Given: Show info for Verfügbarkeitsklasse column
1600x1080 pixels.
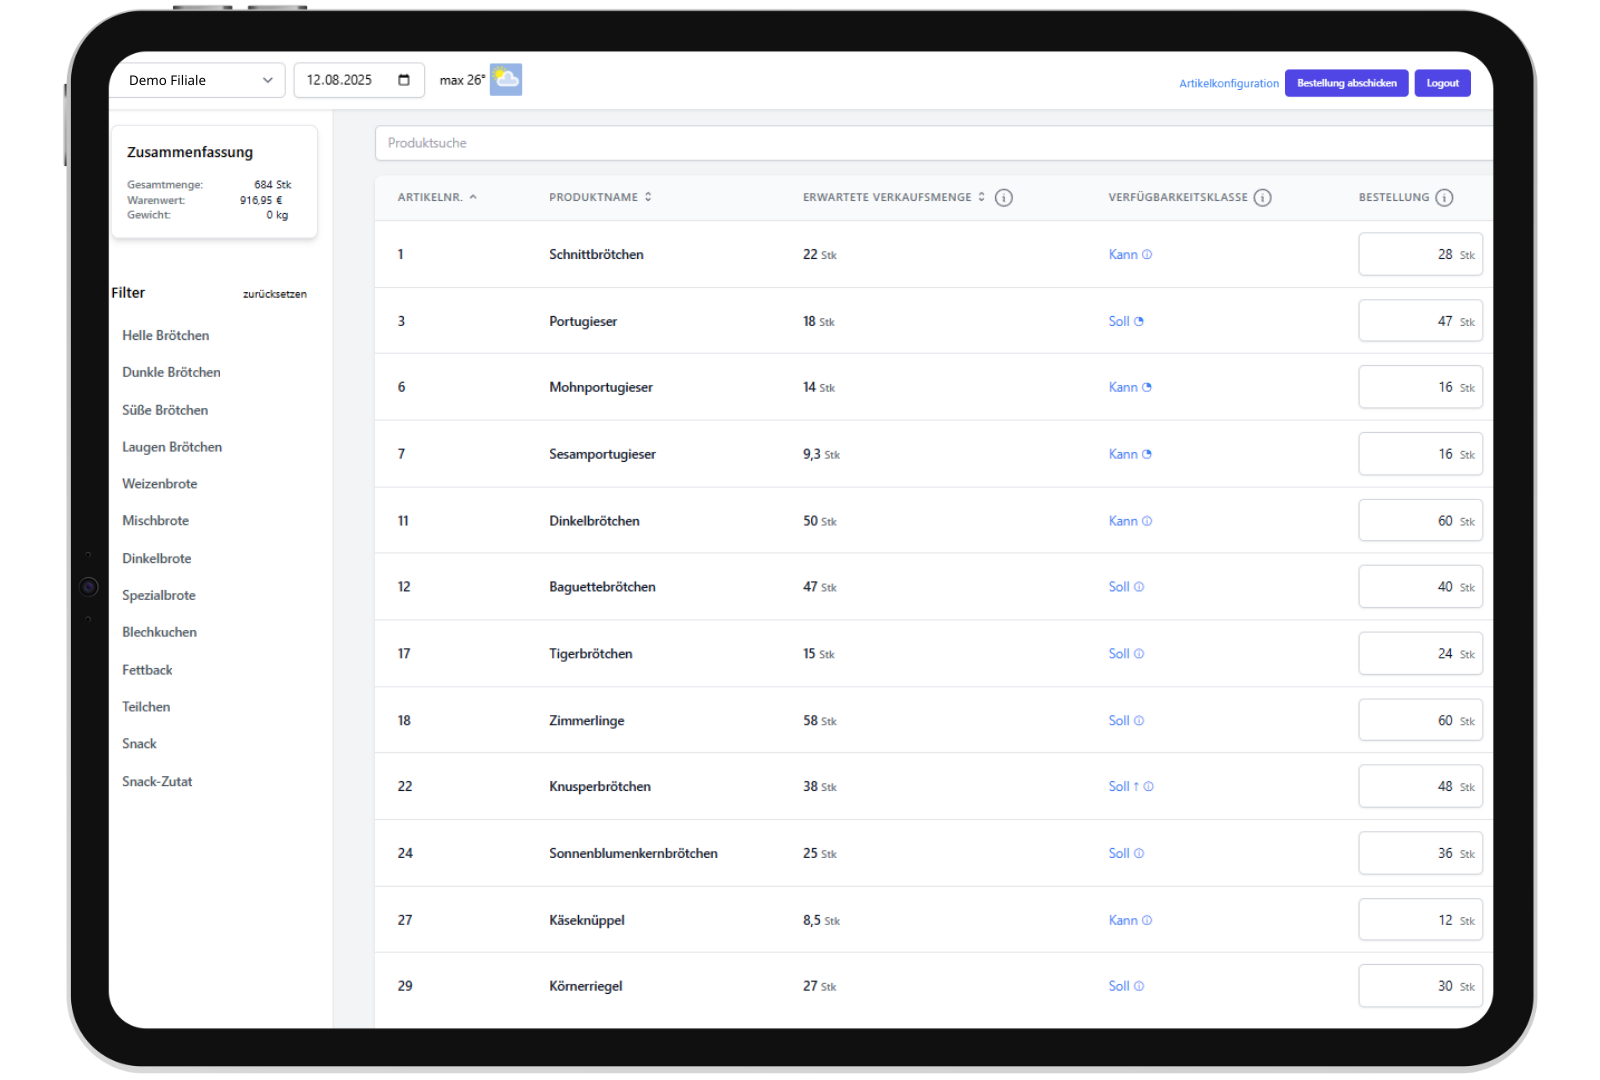Looking at the screenshot, I should 1263,198.
